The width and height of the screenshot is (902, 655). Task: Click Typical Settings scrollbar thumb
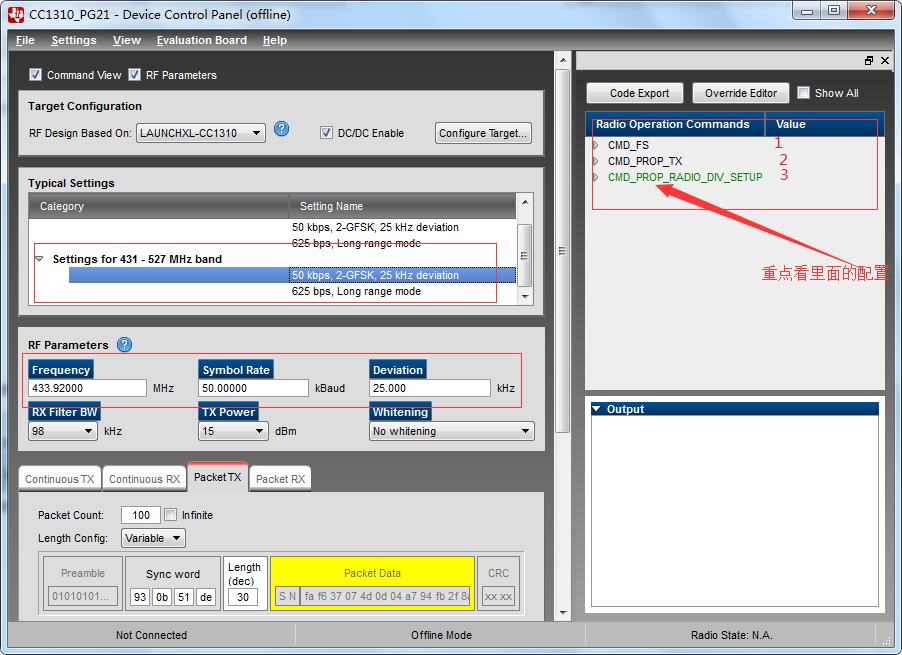pos(524,255)
